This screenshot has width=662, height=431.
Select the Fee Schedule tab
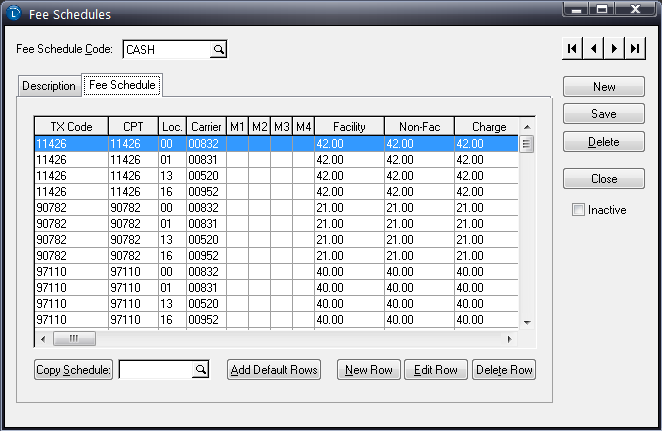[122, 85]
